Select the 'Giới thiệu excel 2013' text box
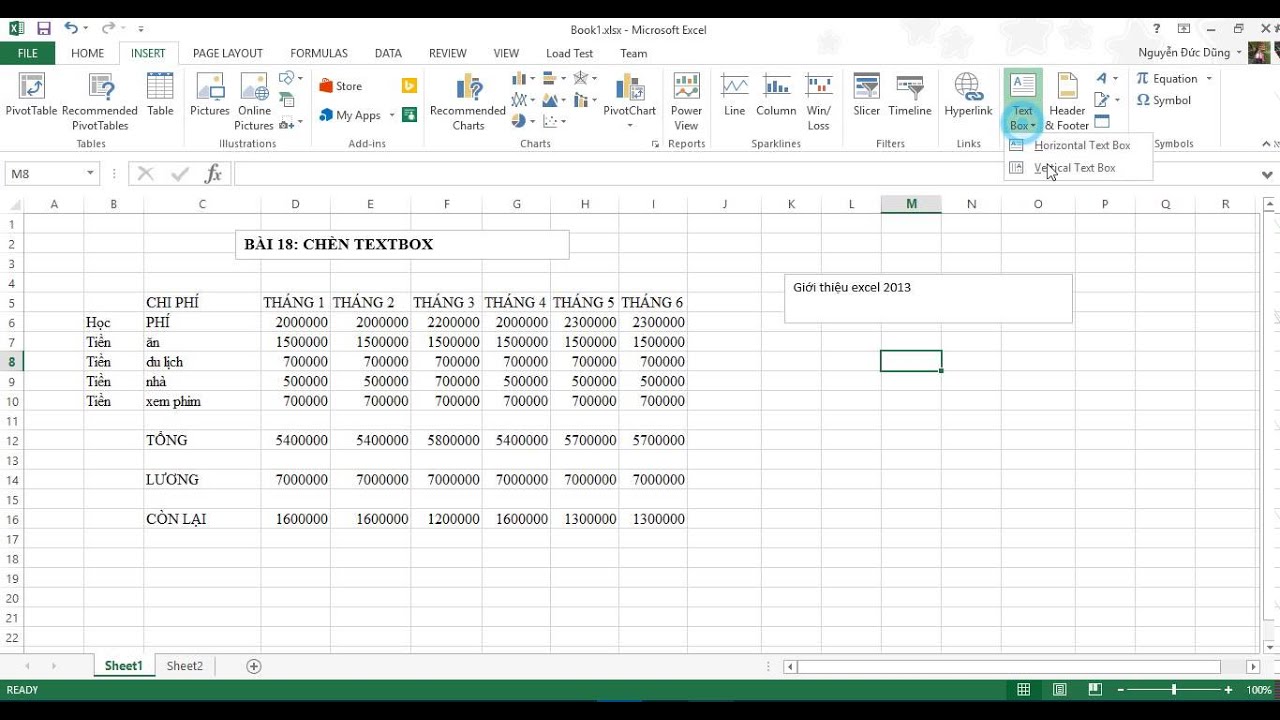The image size is (1280, 720). tap(928, 298)
